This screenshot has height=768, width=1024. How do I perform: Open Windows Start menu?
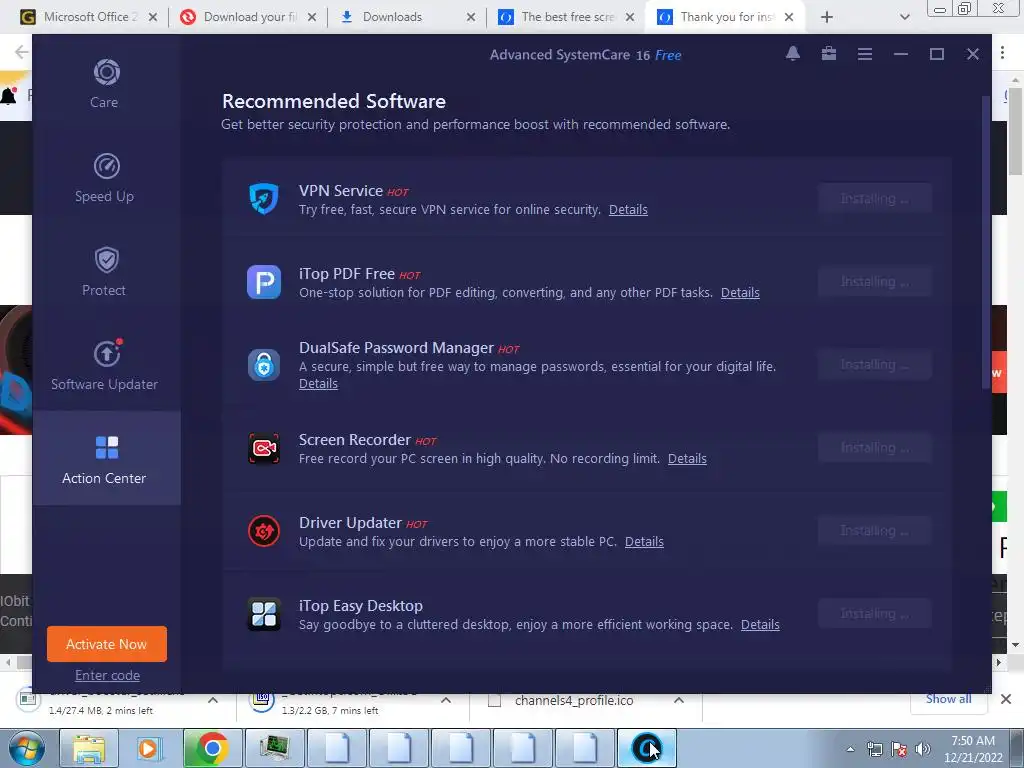tap(27, 748)
